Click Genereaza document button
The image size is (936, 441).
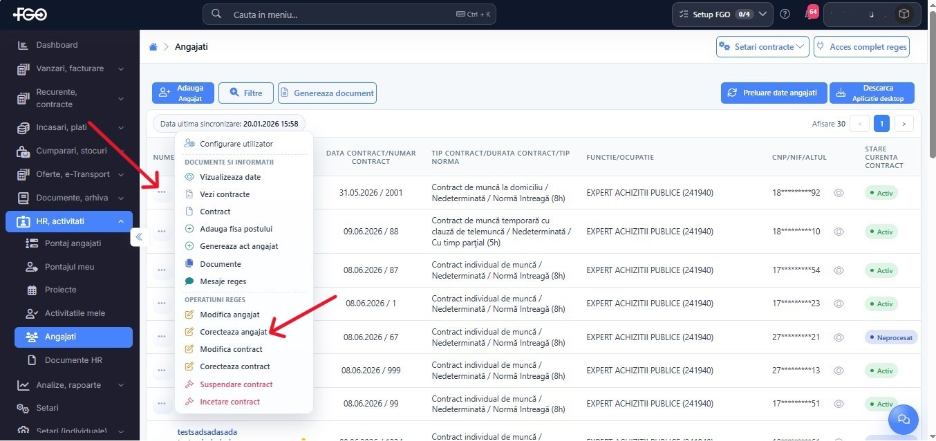[x=327, y=93]
